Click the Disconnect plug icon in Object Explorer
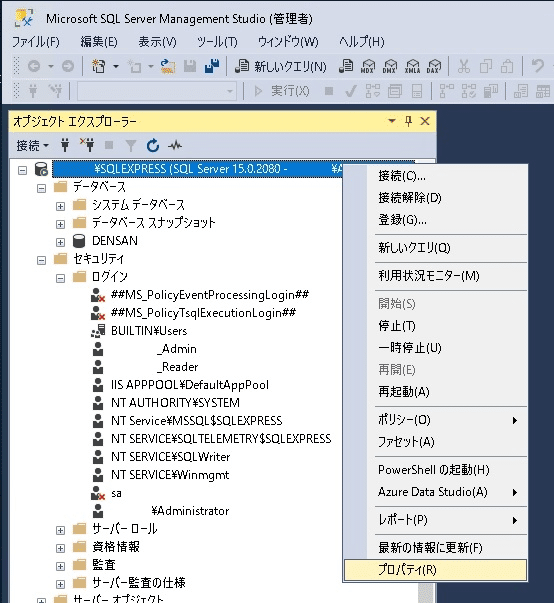This screenshot has width=554, height=603. pyautogui.click(x=87, y=145)
